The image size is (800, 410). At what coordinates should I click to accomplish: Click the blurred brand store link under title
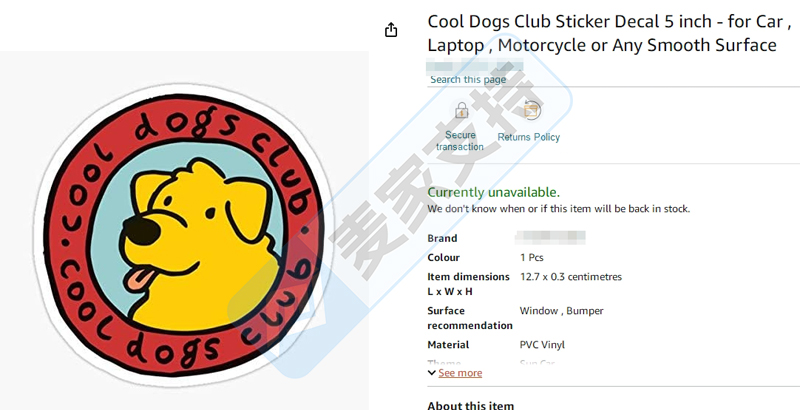pos(475,66)
